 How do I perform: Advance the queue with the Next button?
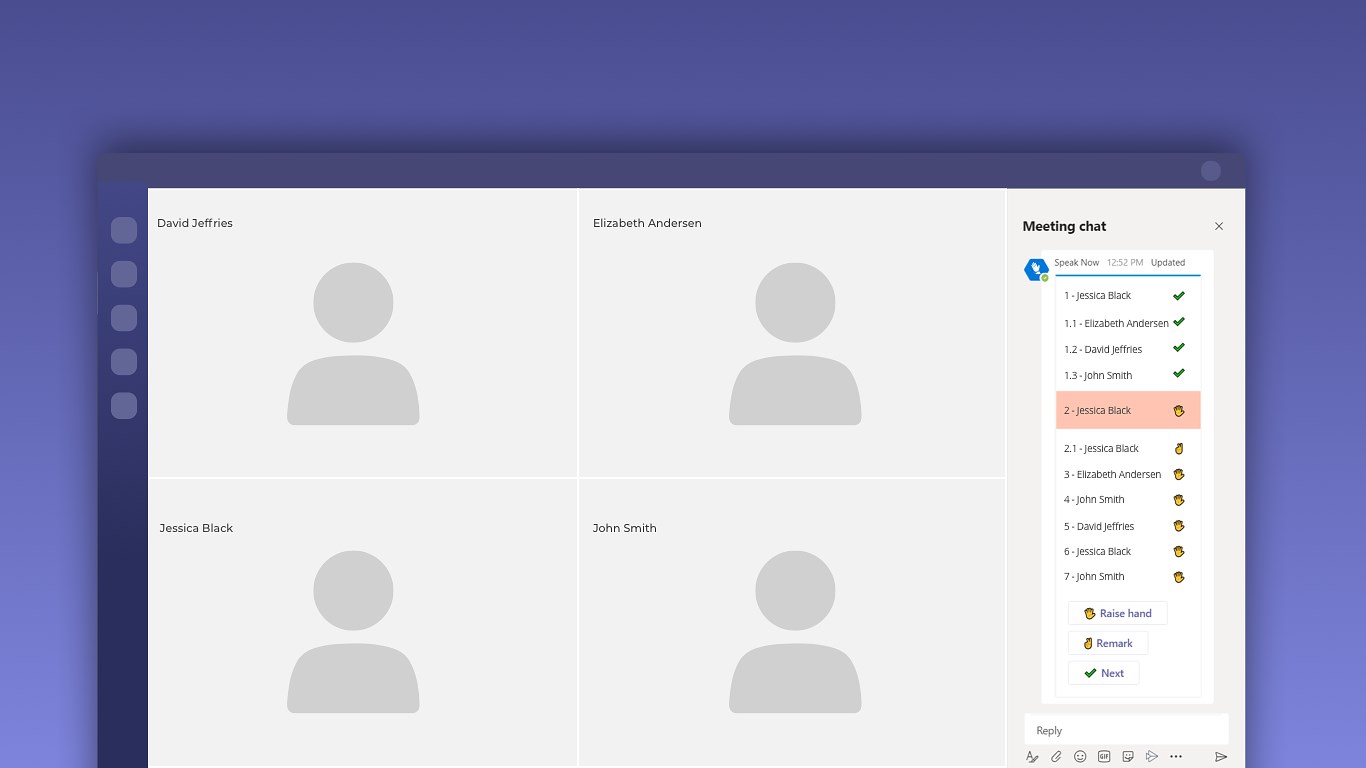pos(1104,673)
